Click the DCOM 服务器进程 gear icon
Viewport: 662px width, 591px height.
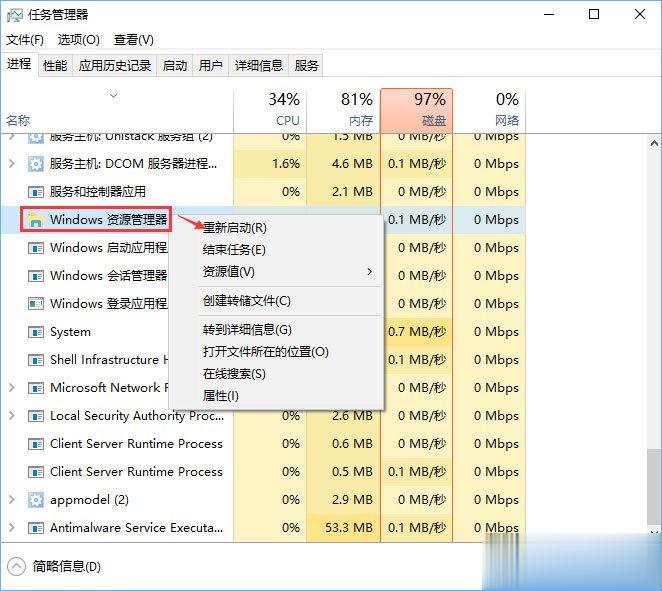[35, 163]
